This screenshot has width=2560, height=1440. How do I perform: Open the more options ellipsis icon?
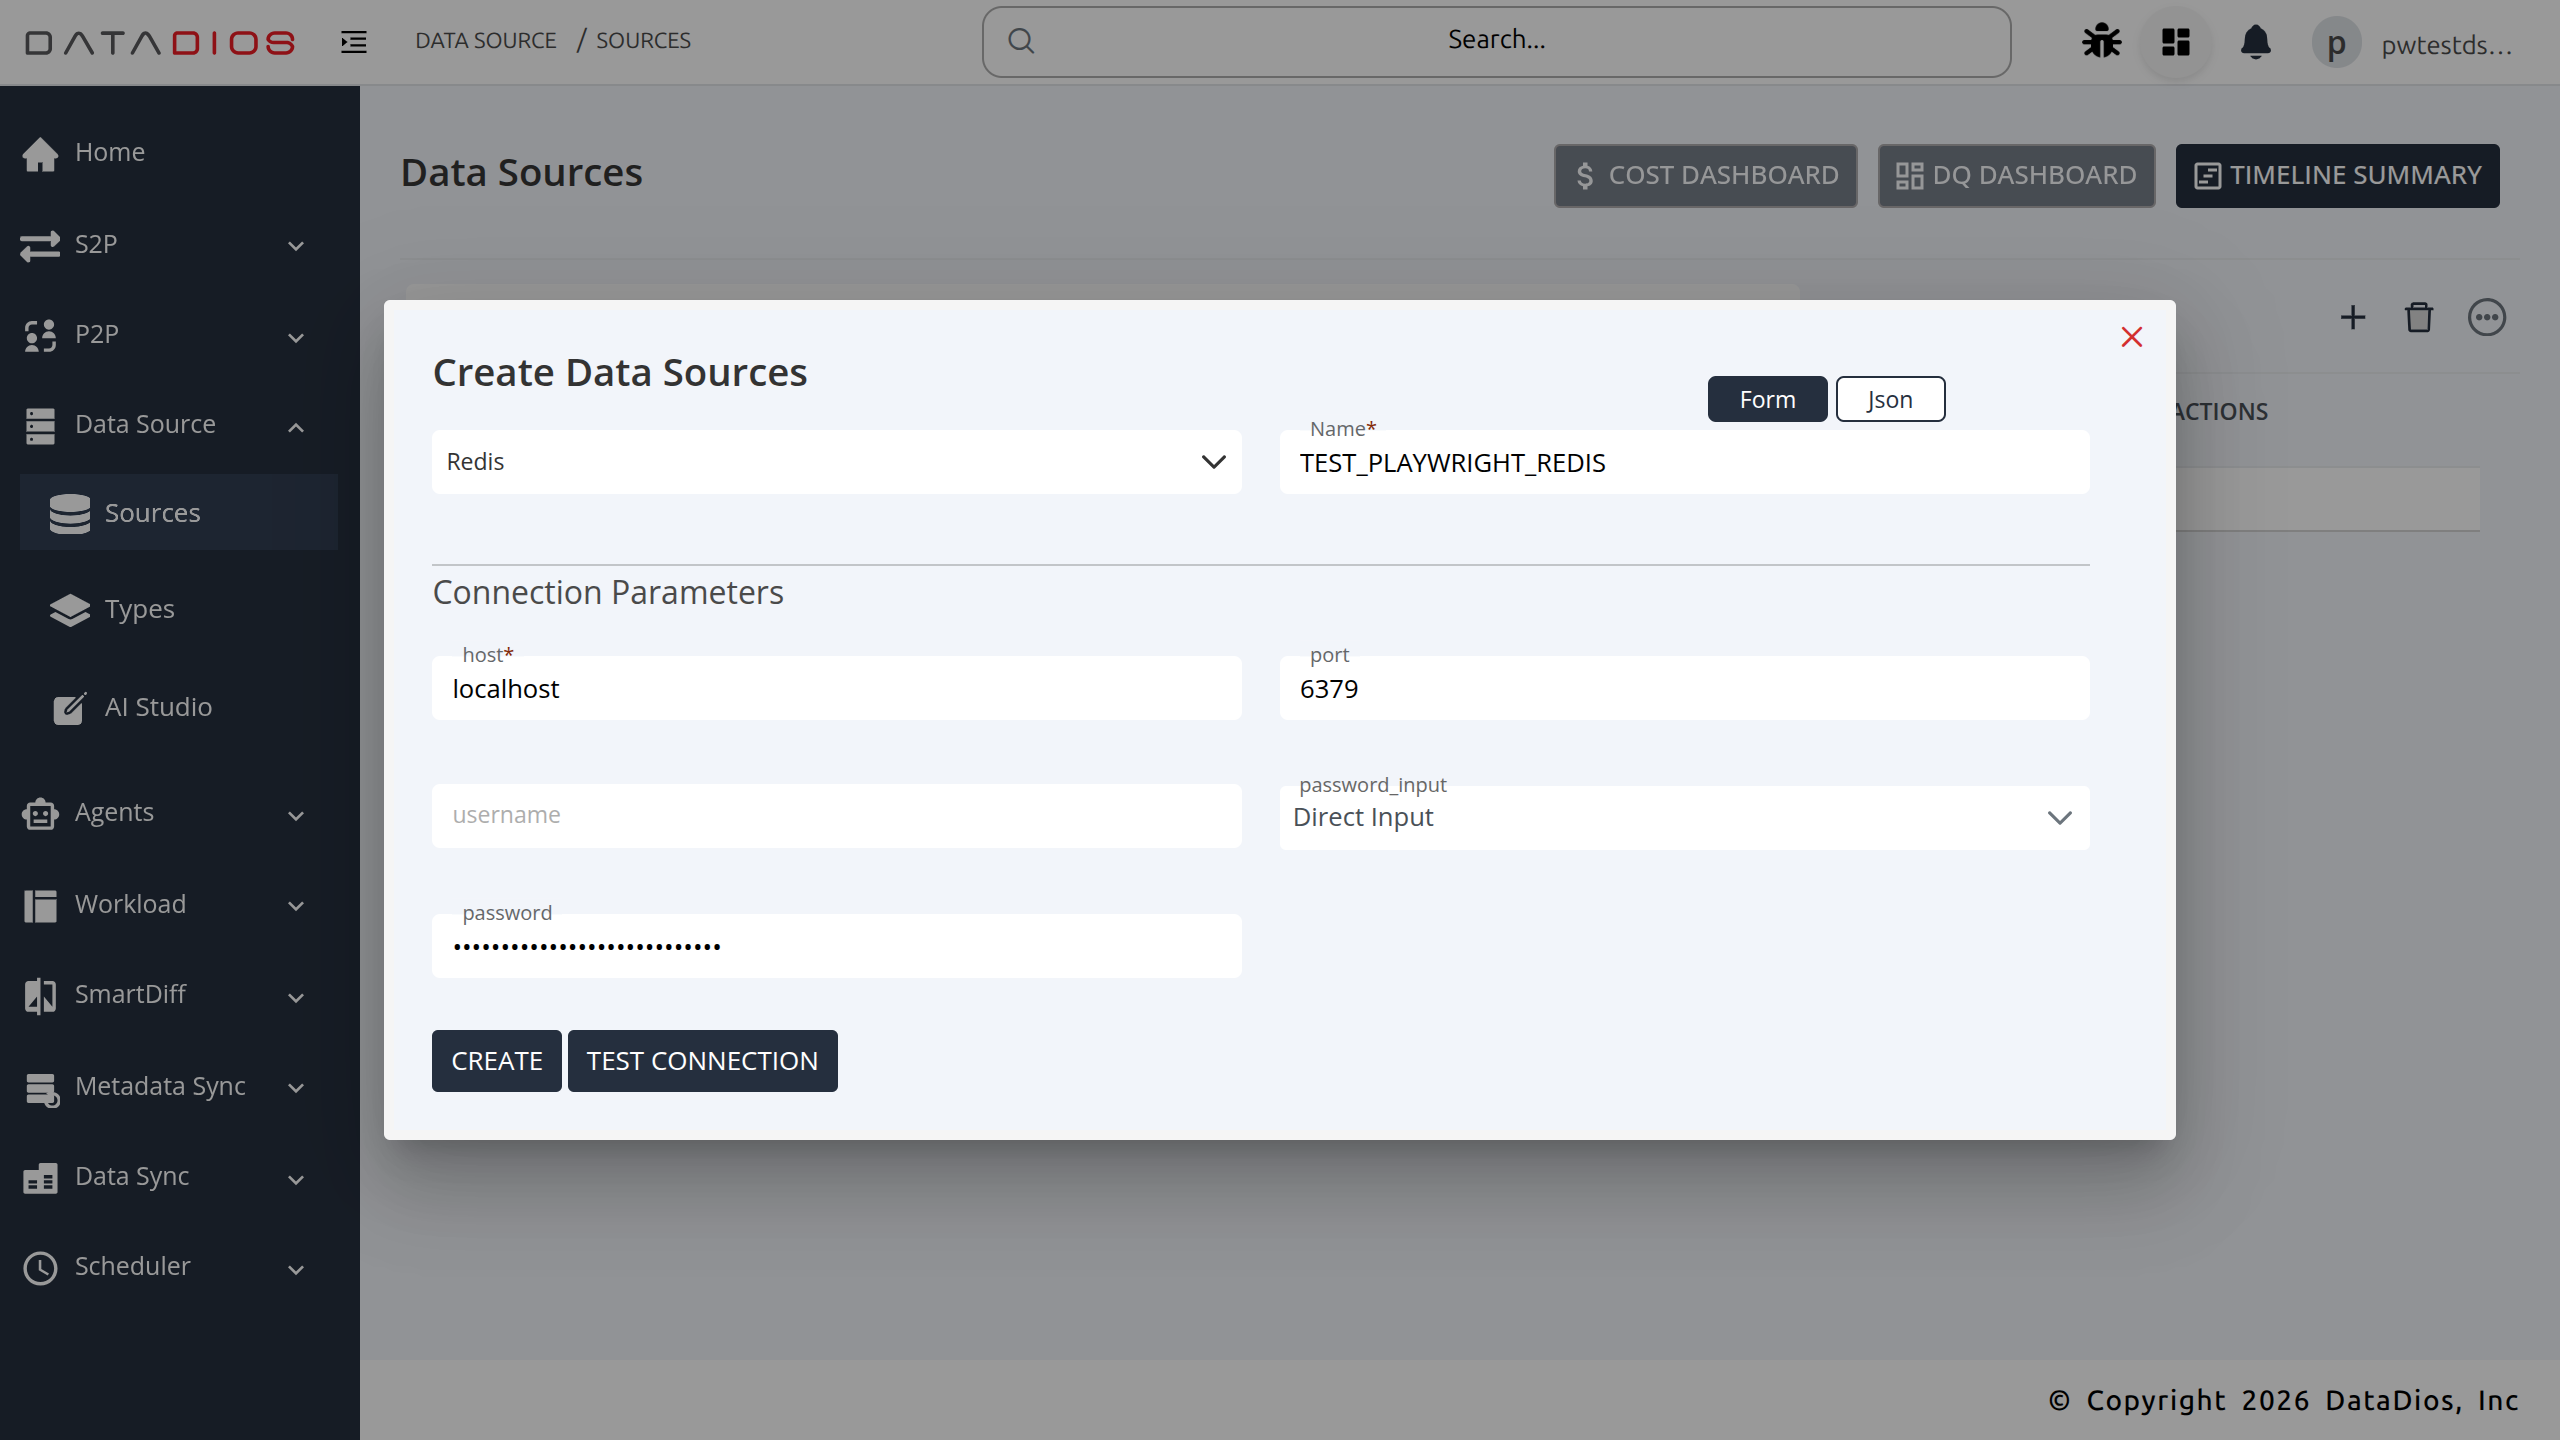click(x=2486, y=318)
